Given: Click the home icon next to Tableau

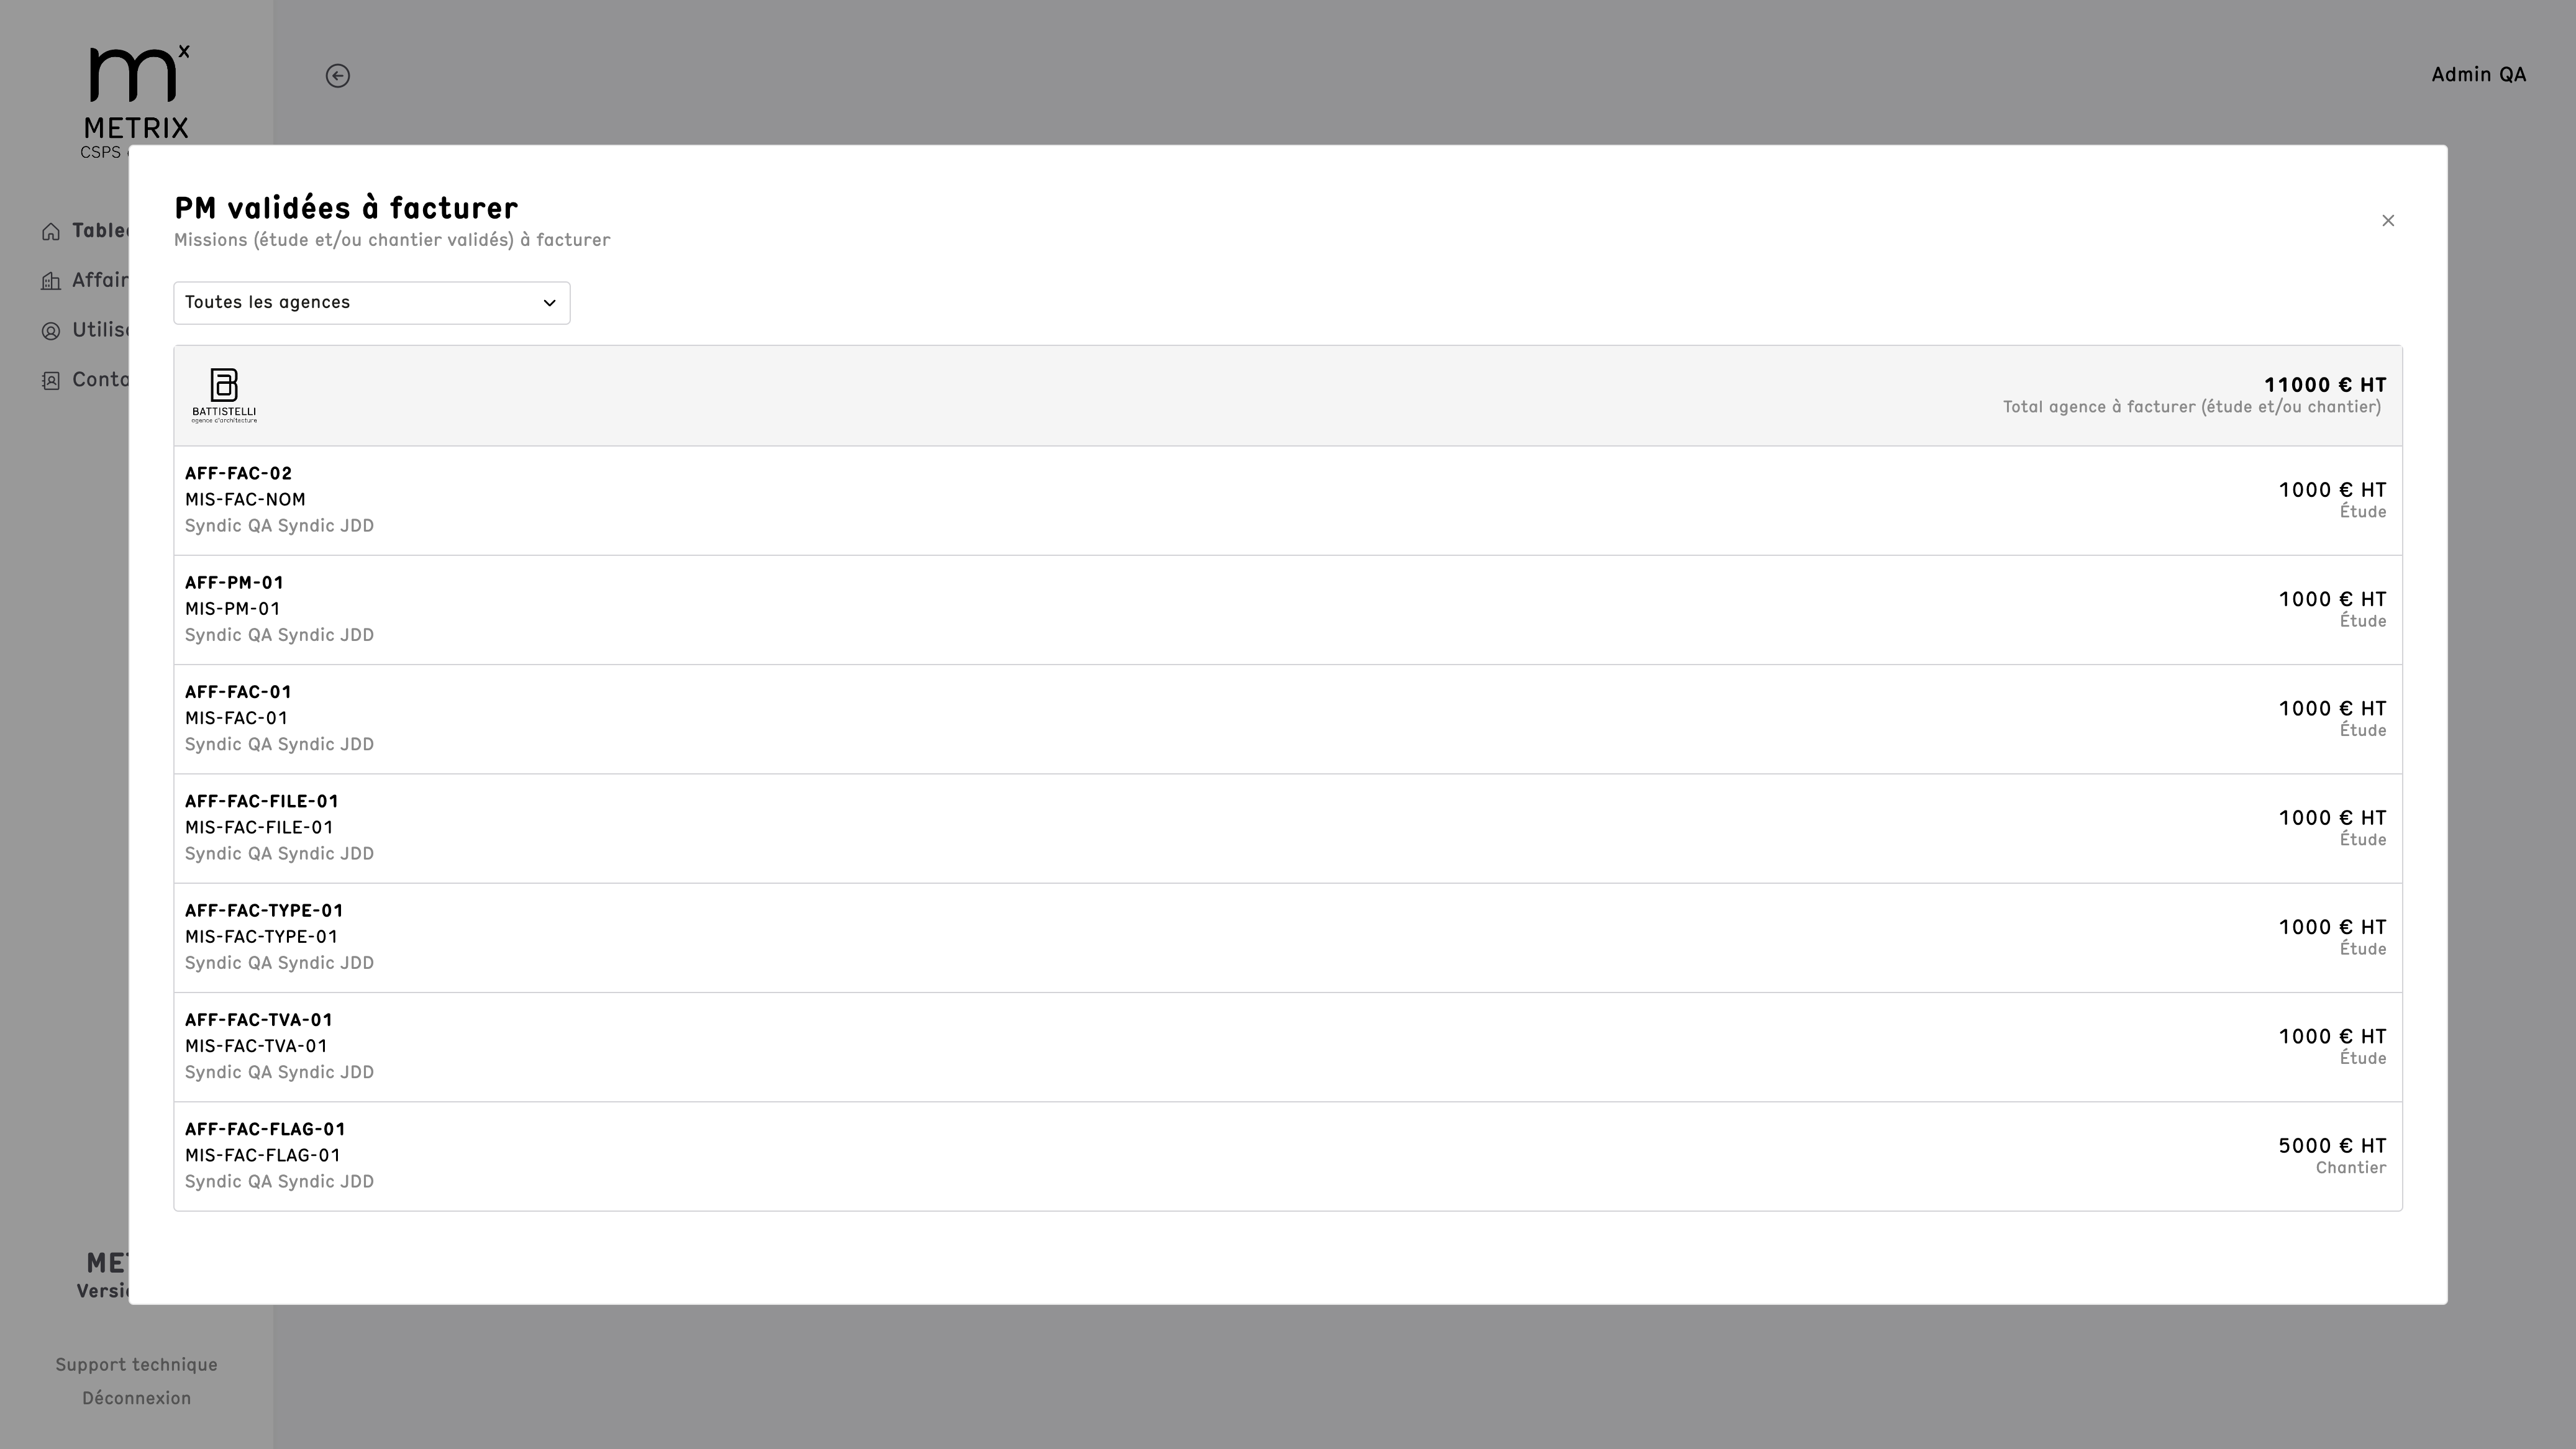Looking at the screenshot, I should tap(51, 232).
